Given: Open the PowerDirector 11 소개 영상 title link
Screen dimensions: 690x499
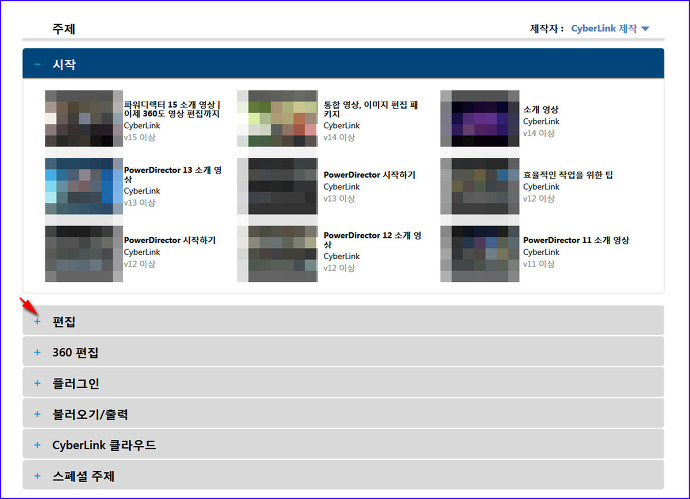Looking at the screenshot, I should [576, 240].
